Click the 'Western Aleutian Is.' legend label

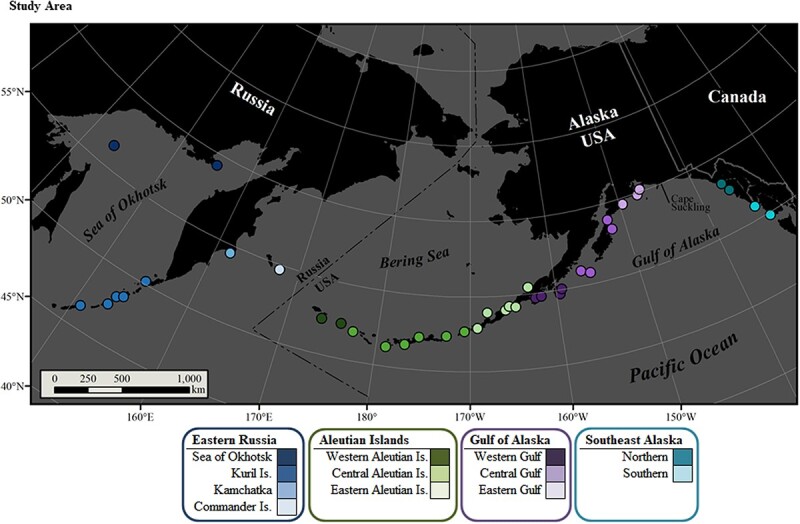click(x=377, y=457)
